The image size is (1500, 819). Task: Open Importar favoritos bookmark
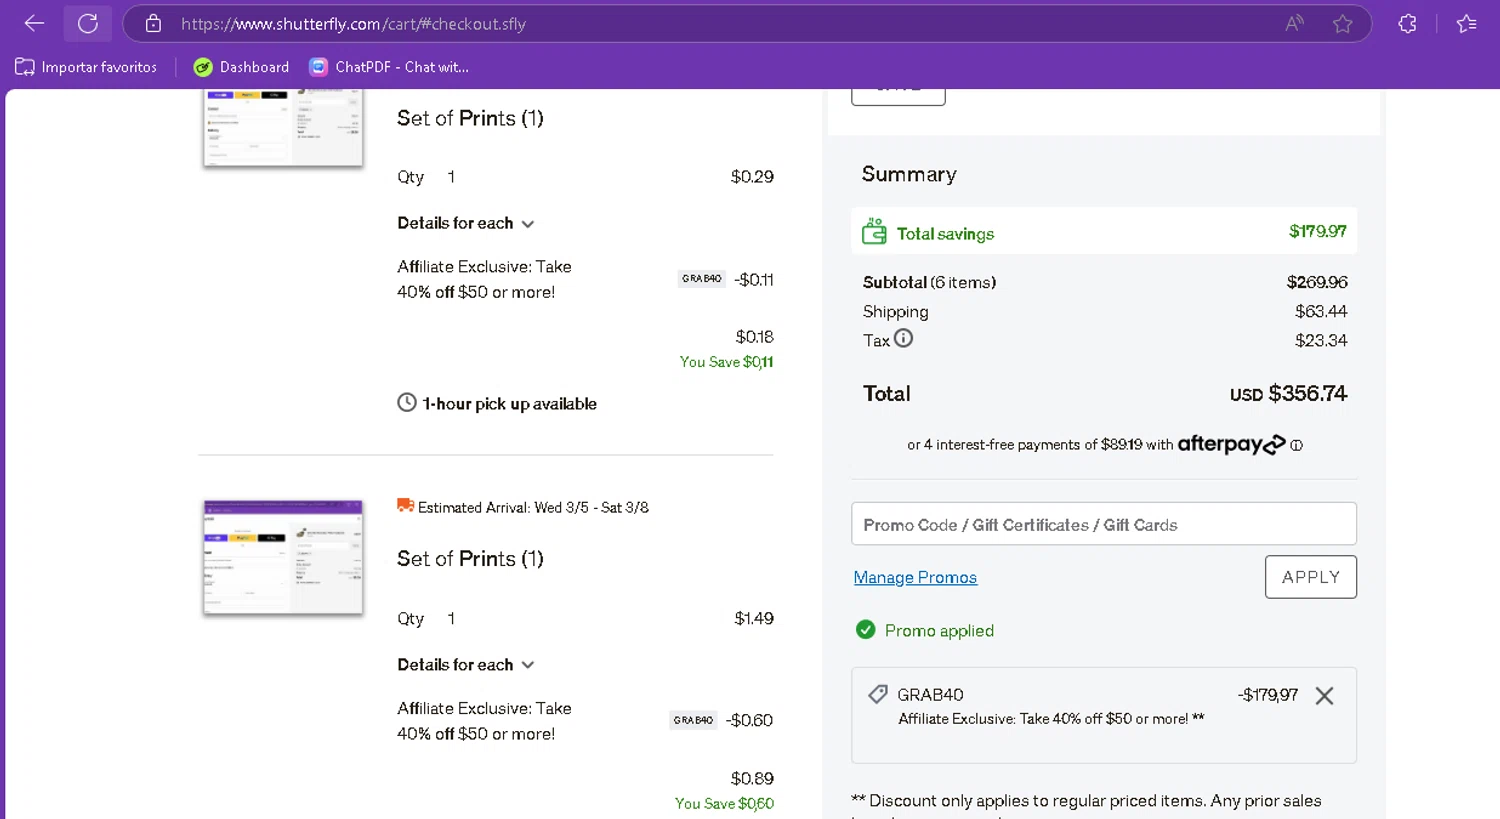[x=86, y=67]
